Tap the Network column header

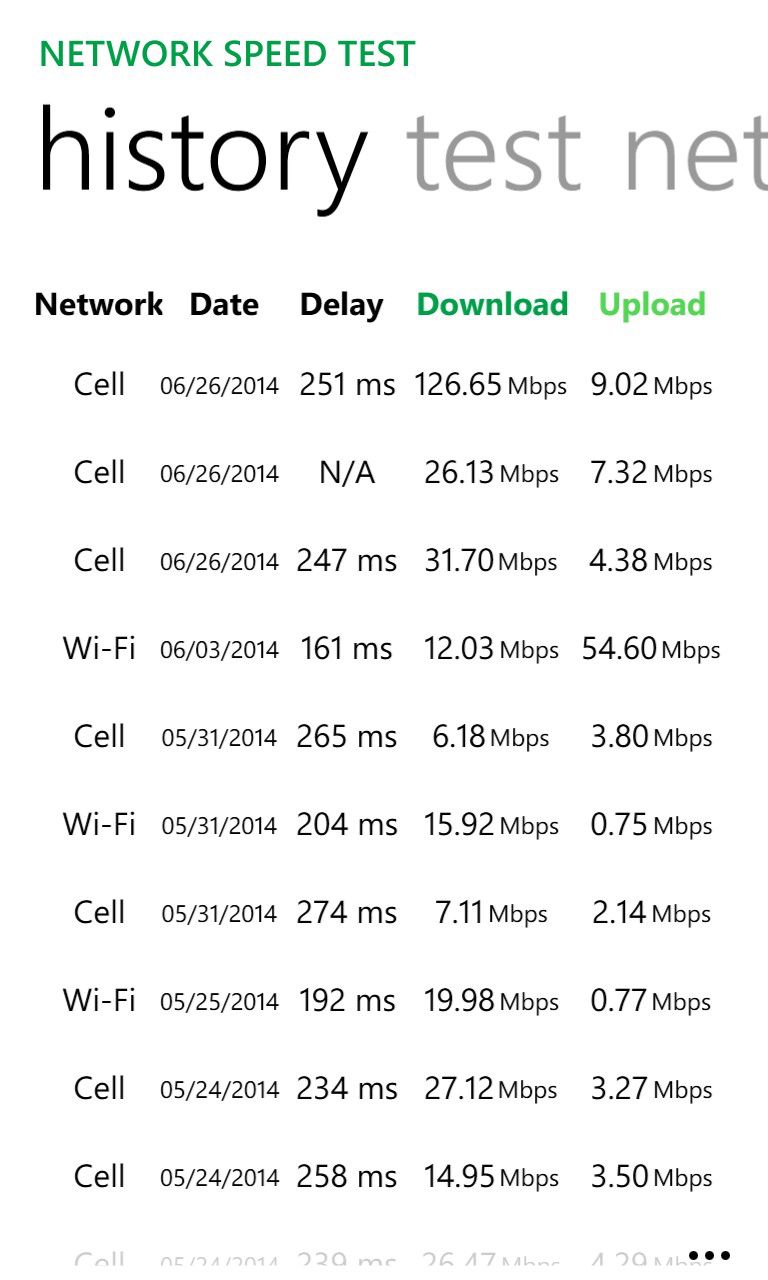coord(99,304)
